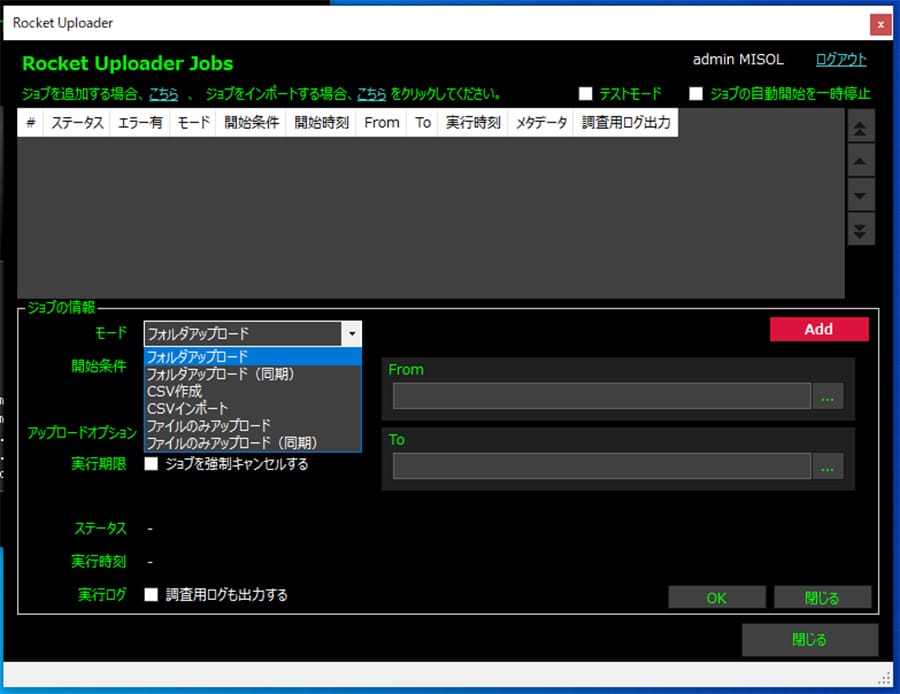Click the move-up single arrow button
The width and height of the screenshot is (900, 694).
click(x=860, y=161)
